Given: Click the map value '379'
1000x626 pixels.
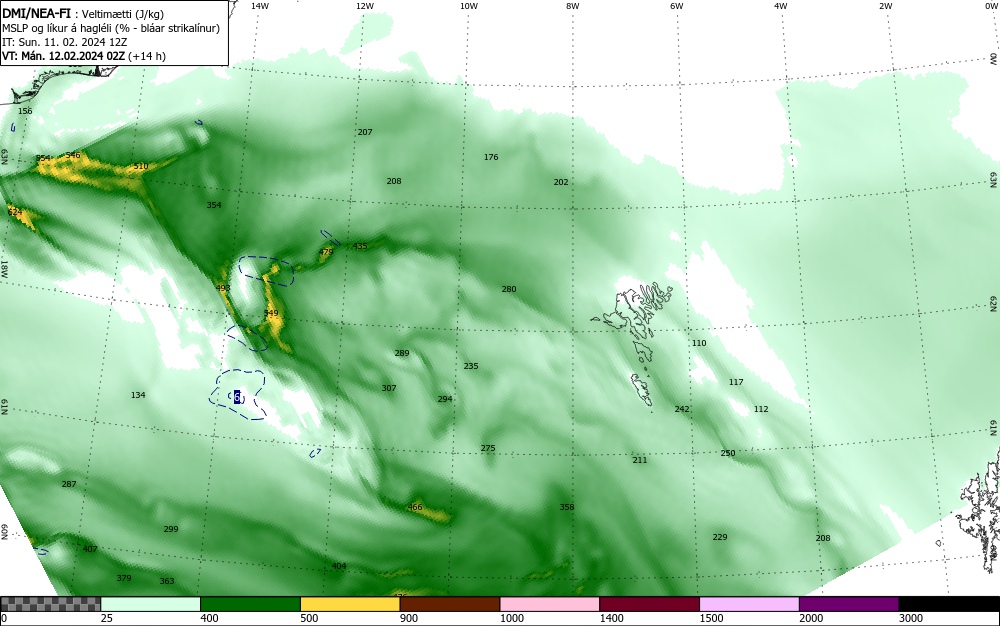Looking at the screenshot, I should click(124, 578).
